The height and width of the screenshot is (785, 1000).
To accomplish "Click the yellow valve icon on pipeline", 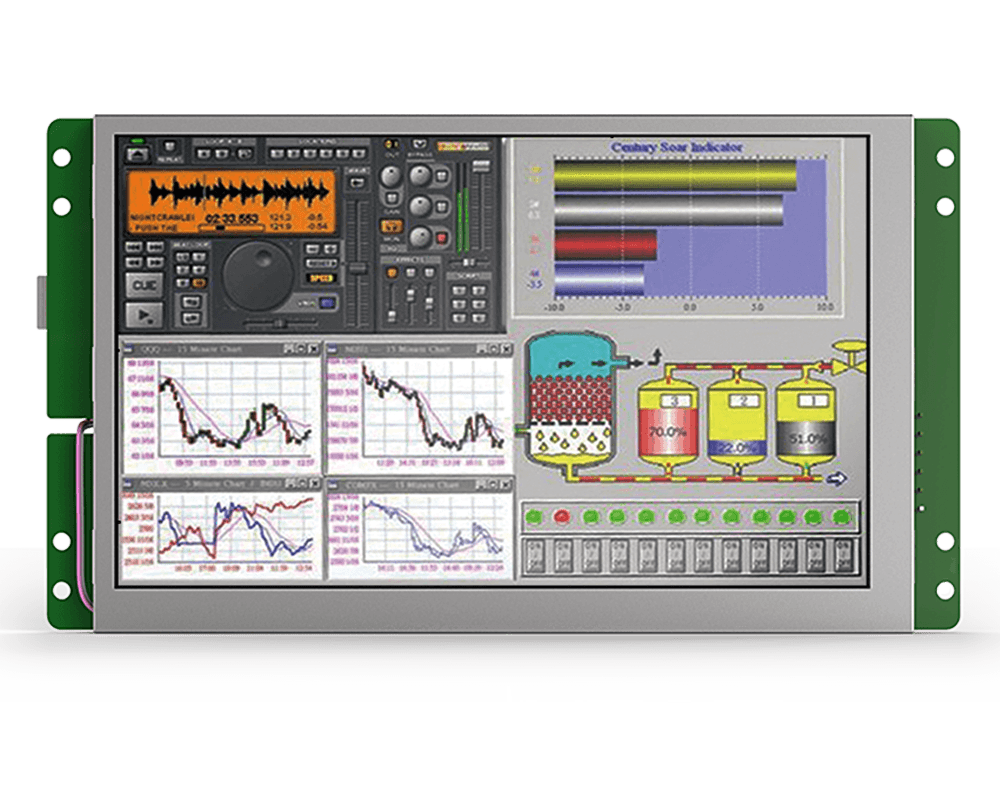I will point(850,359).
